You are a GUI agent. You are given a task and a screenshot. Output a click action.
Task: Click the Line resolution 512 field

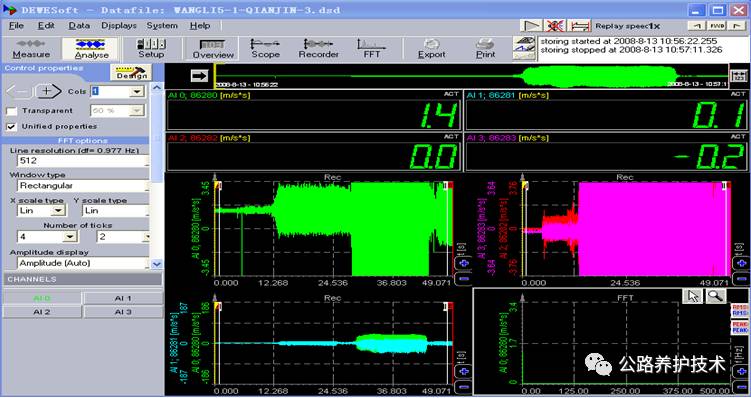point(83,161)
